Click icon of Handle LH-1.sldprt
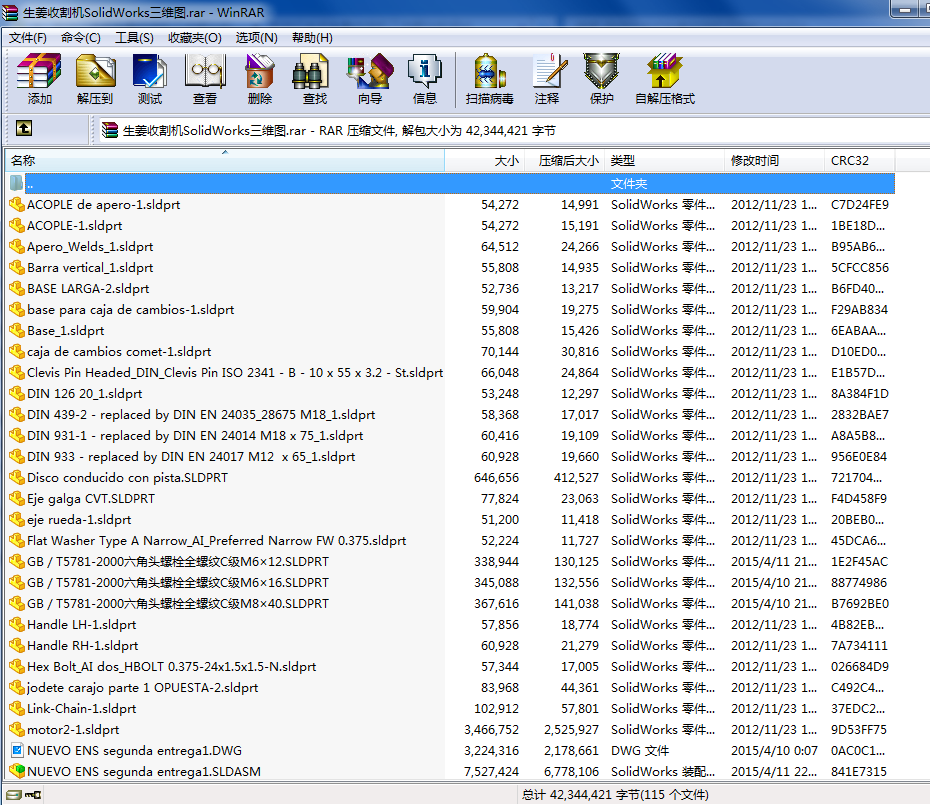The width and height of the screenshot is (930, 805). point(17,625)
